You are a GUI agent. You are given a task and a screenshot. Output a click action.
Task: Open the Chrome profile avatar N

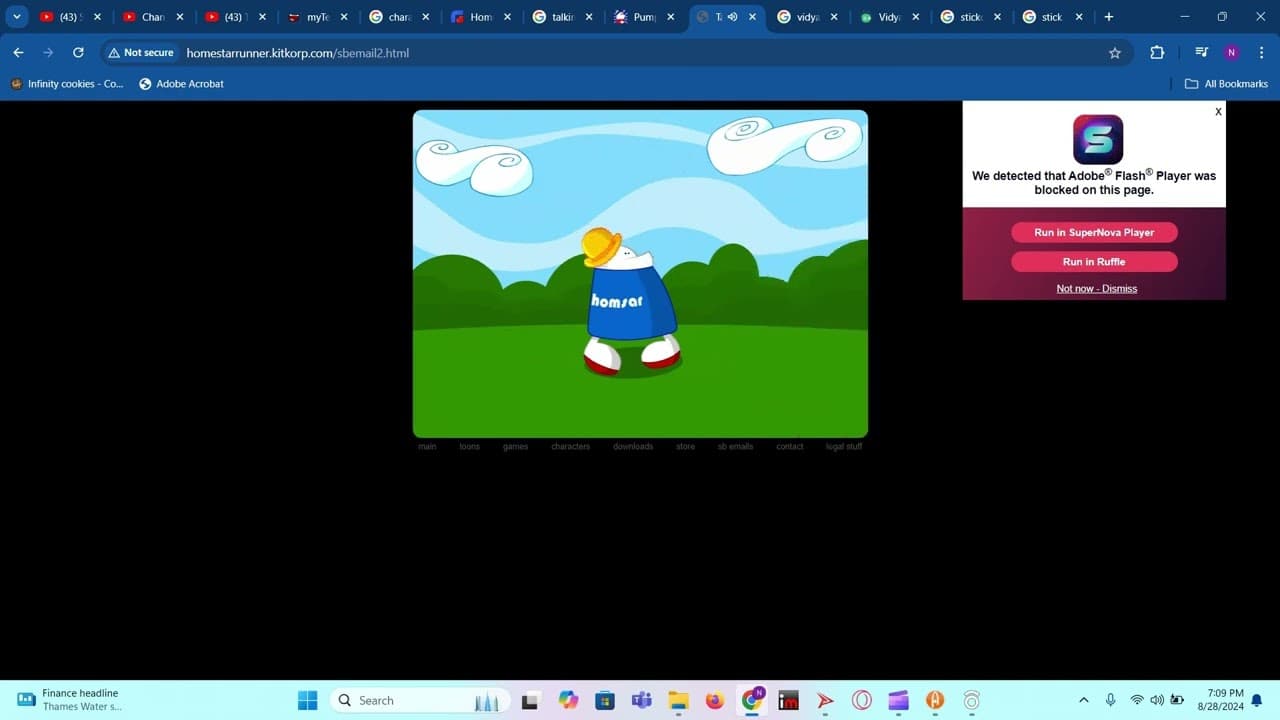[x=1231, y=53]
